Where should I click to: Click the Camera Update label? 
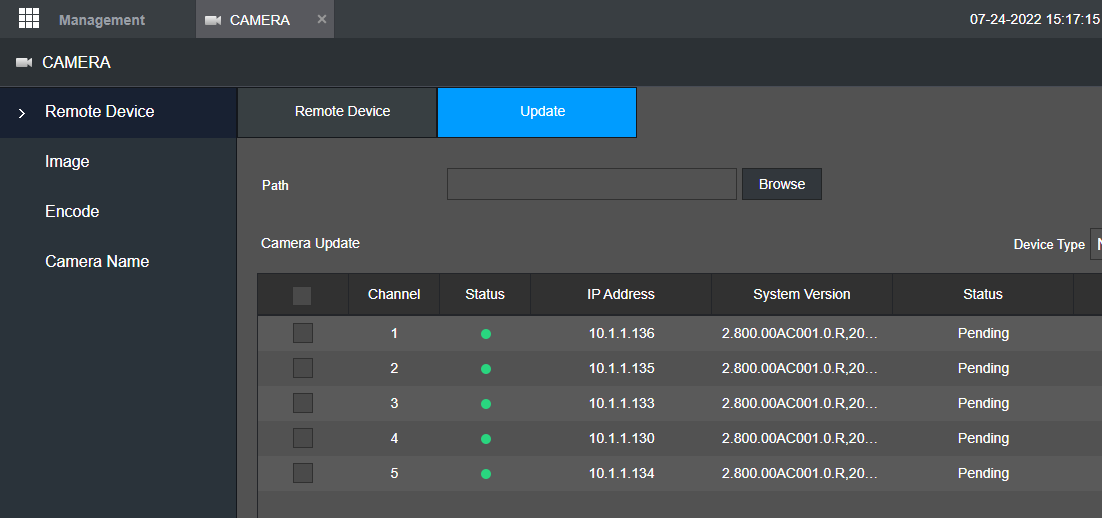[x=310, y=244]
